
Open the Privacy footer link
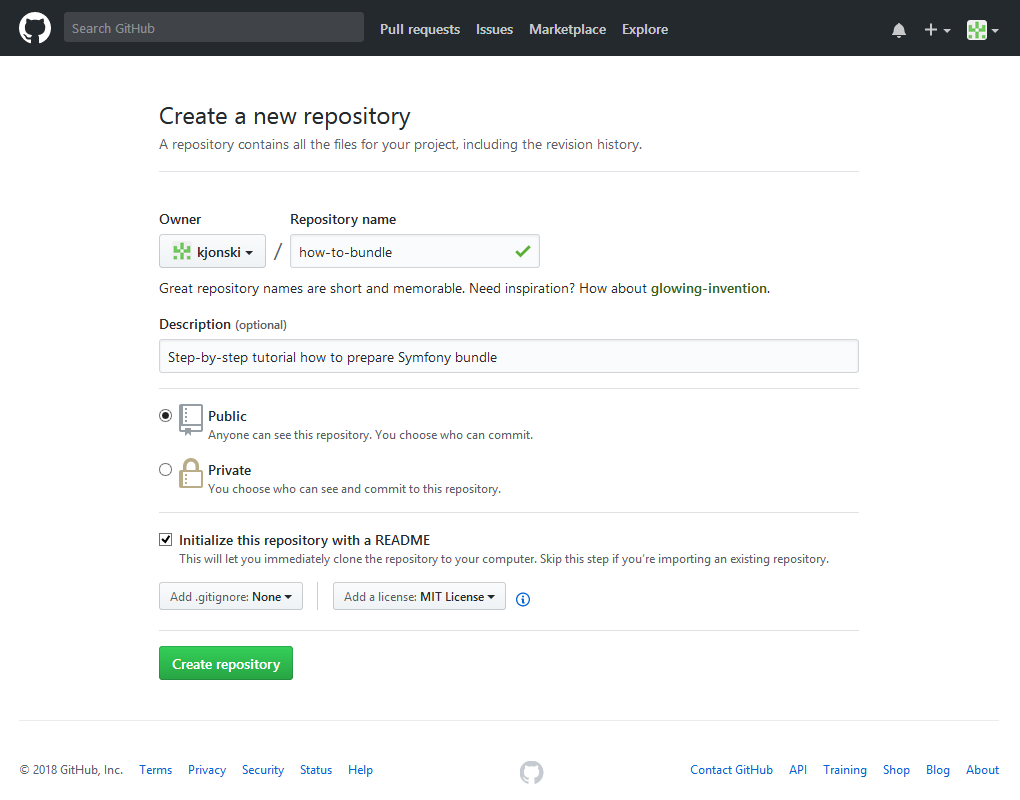pyautogui.click(x=207, y=770)
